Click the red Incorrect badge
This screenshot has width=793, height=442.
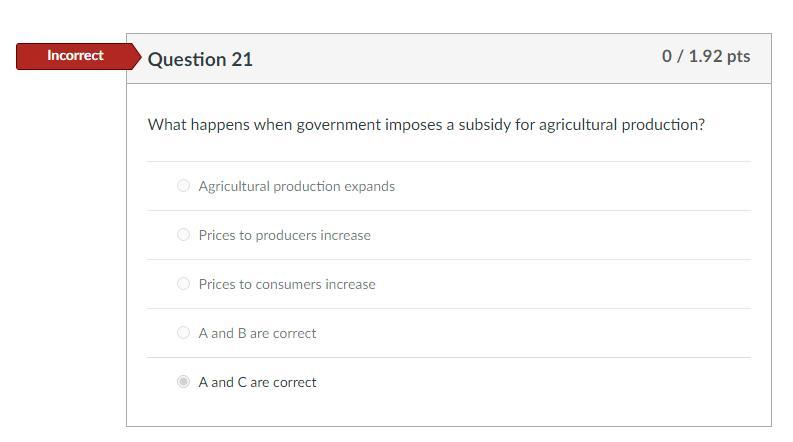pyautogui.click(x=75, y=56)
